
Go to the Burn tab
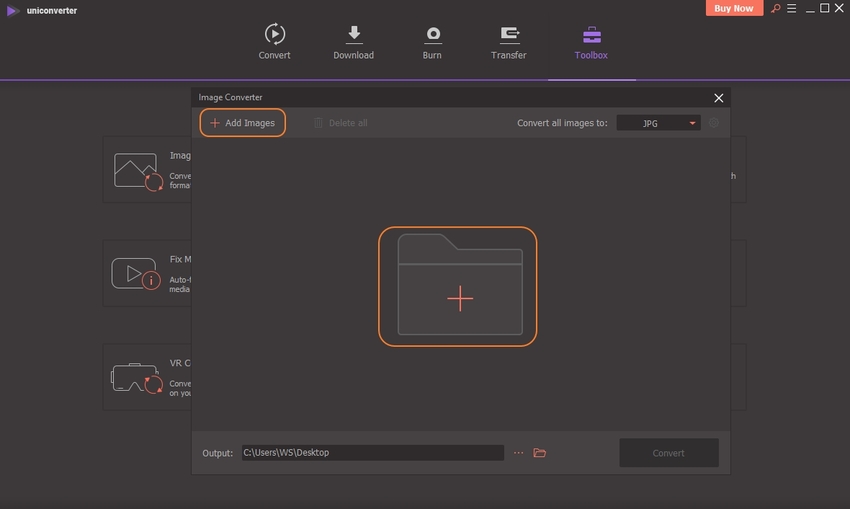[x=432, y=42]
